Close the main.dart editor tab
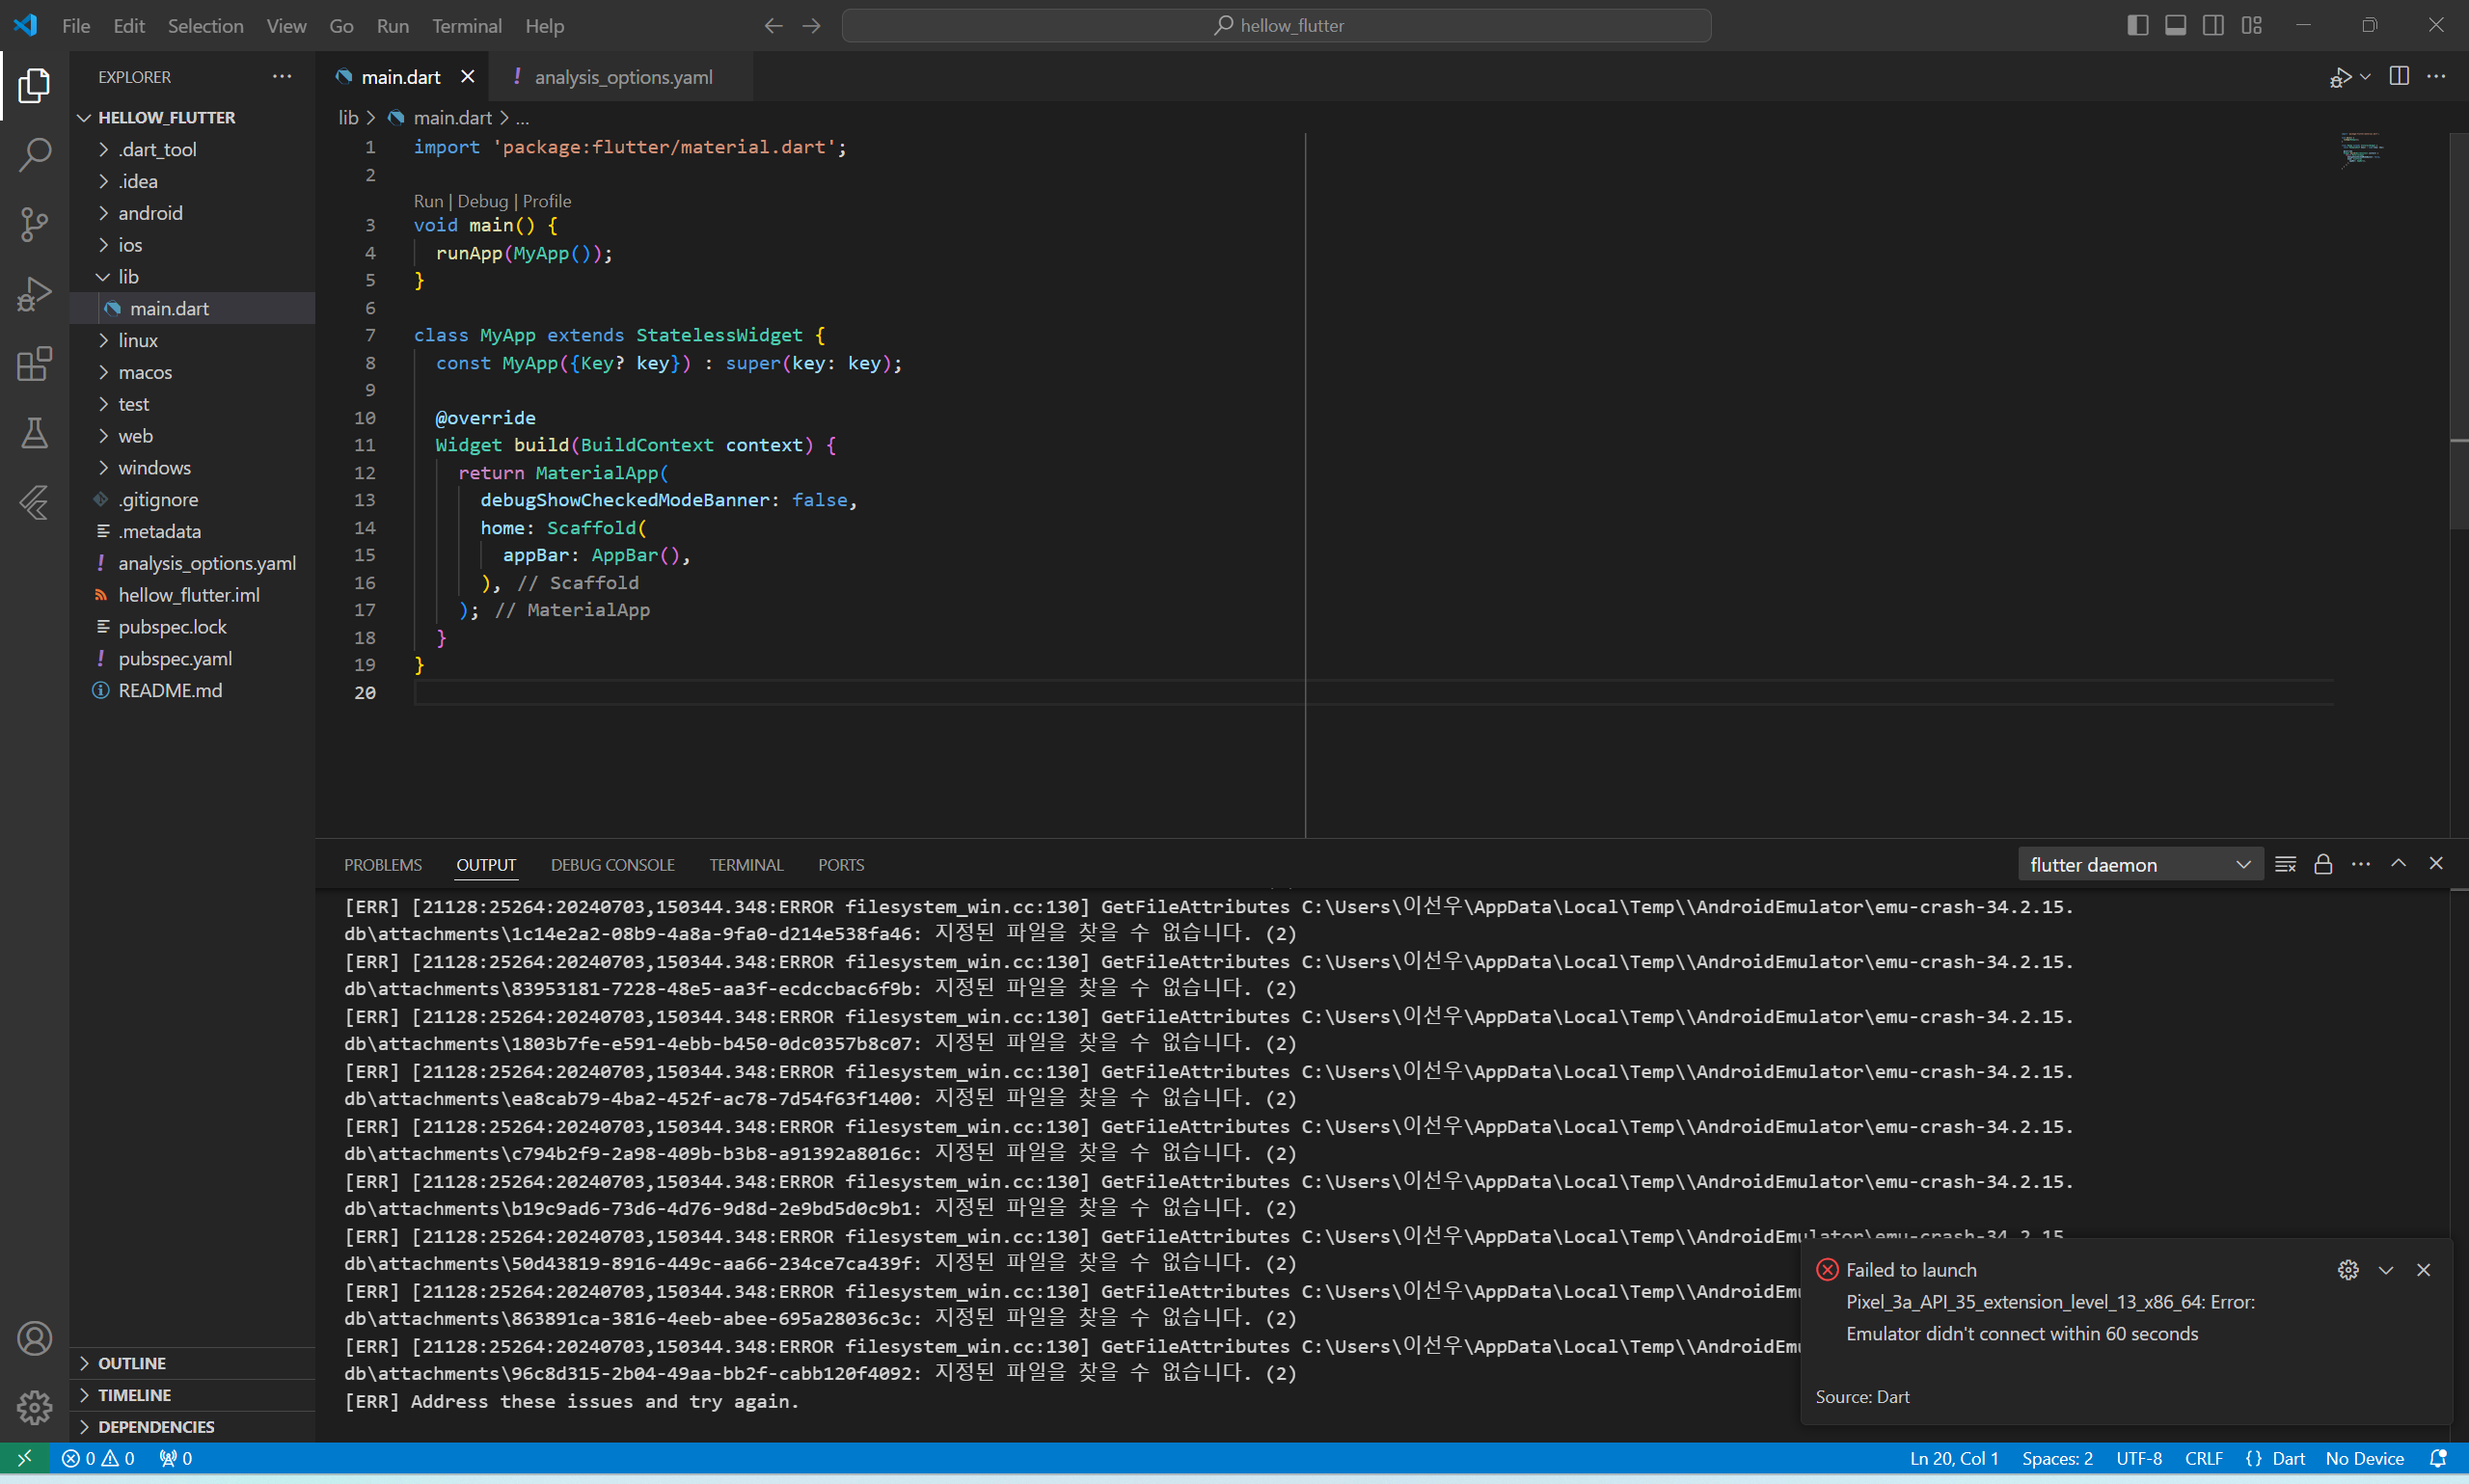The image size is (2469, 1484). click(x=467, y=77)
